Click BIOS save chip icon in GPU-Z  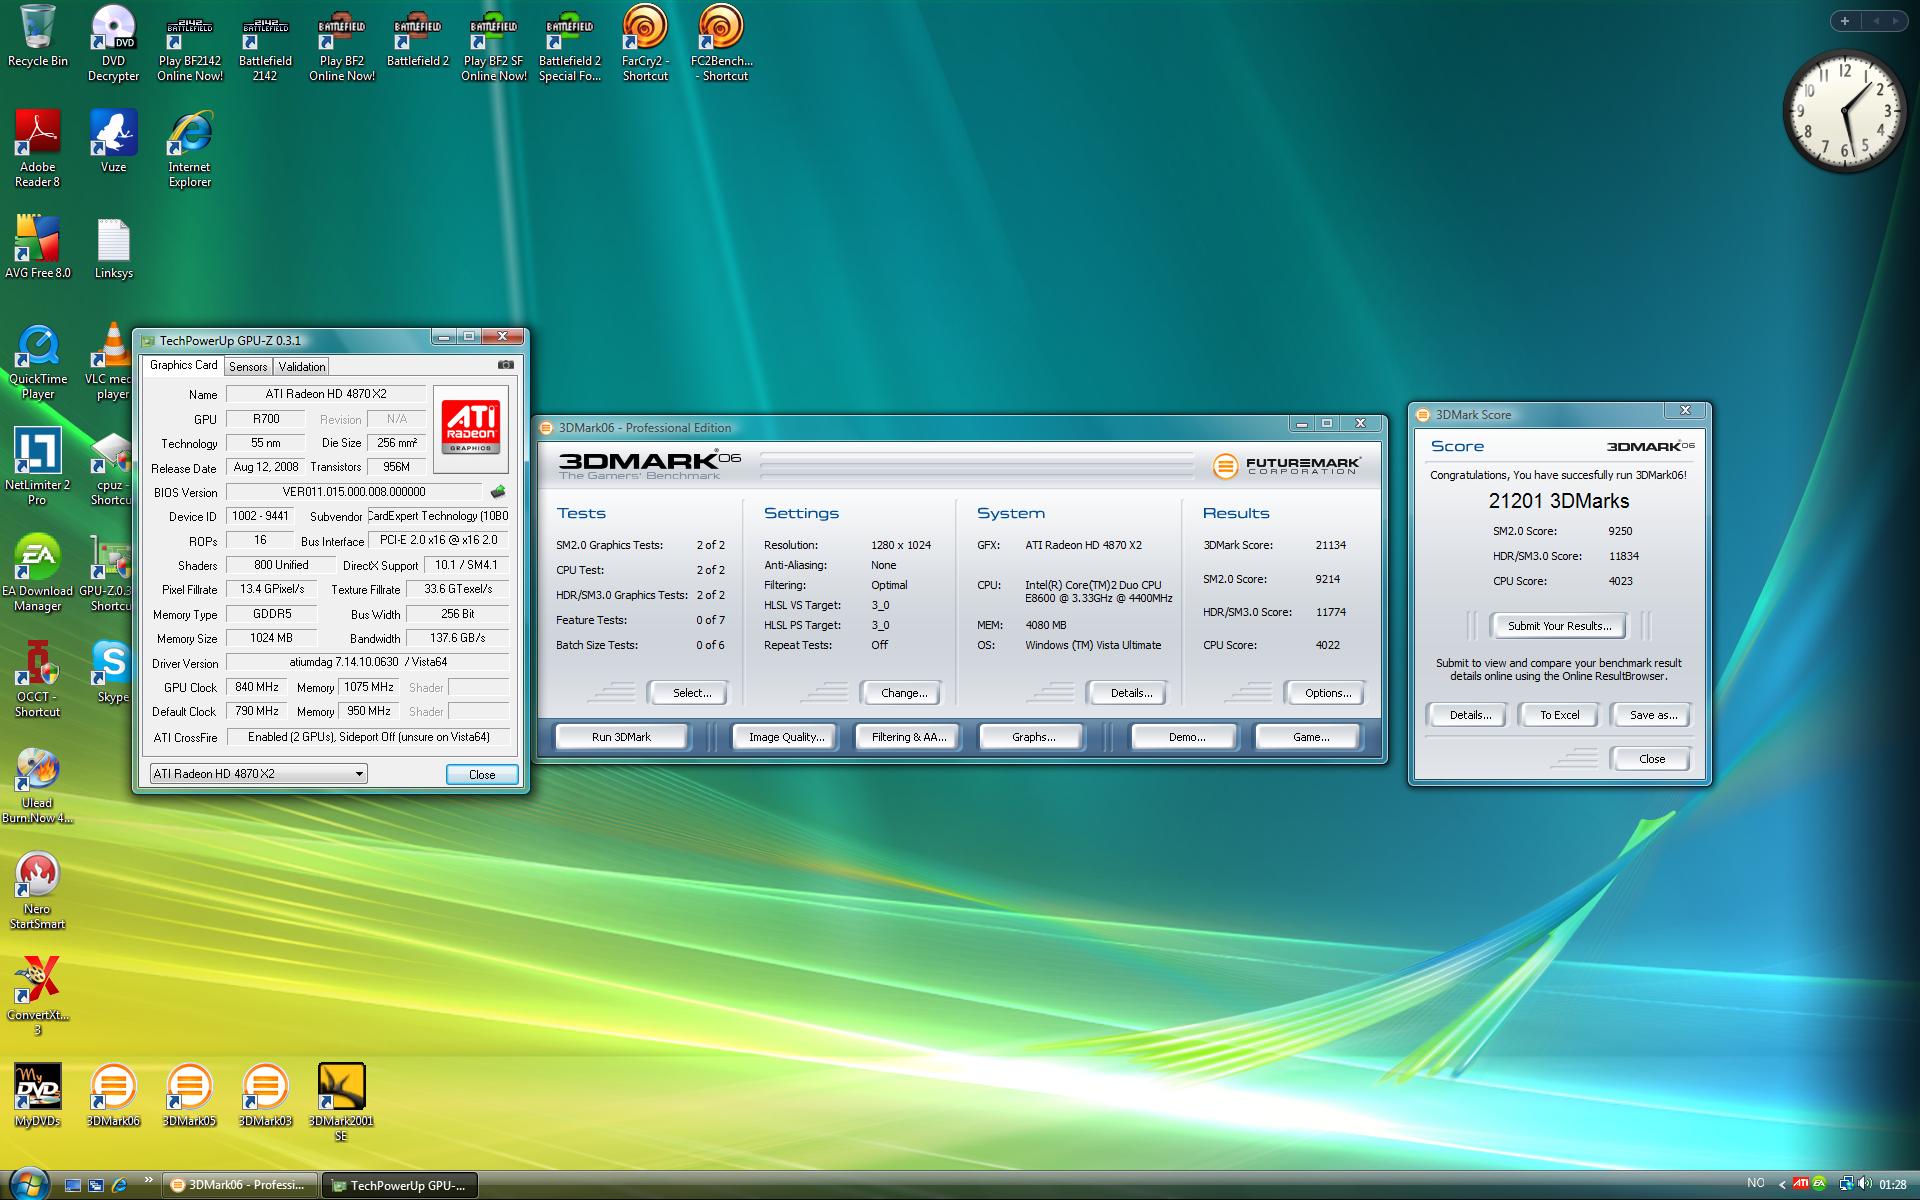click(498, 492)
